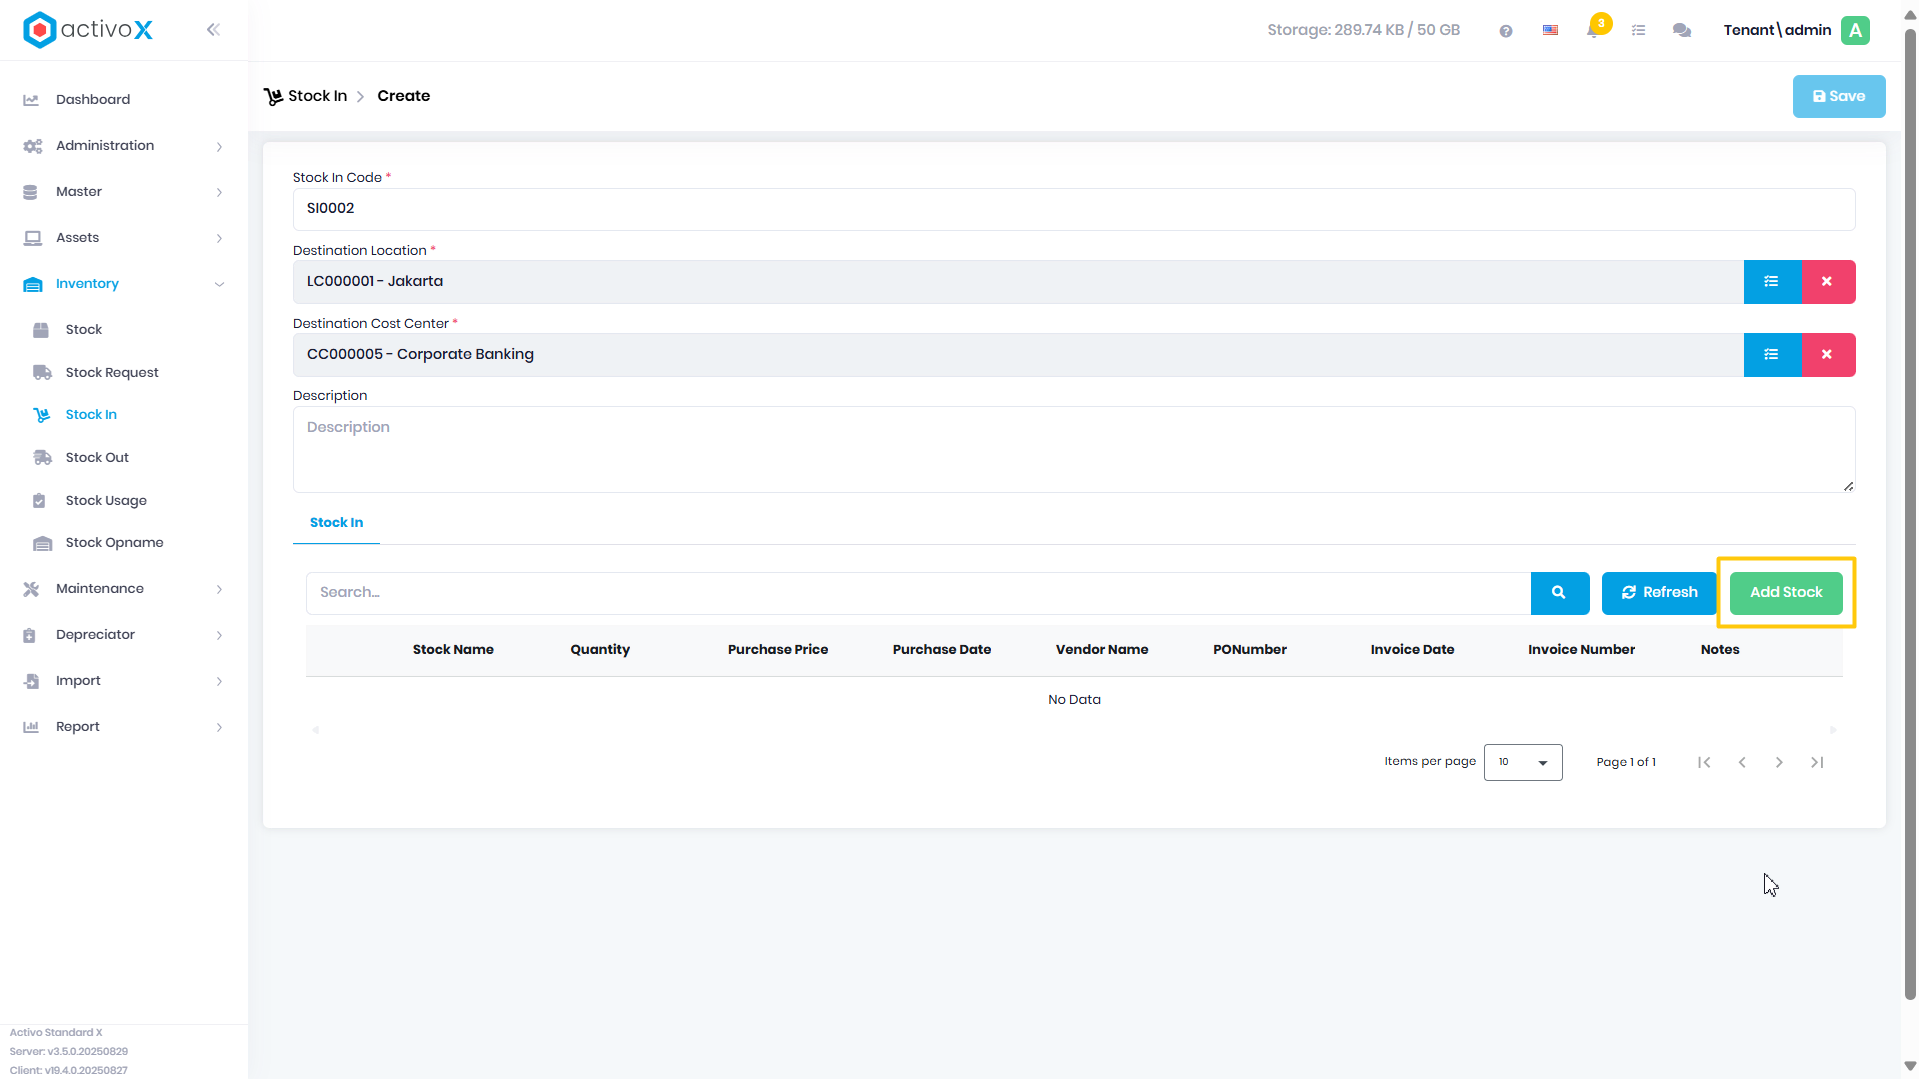This screenshot has width=1919, height=1079.
Task: Click the PONumber column header
Action: [x=1250, y=650]
